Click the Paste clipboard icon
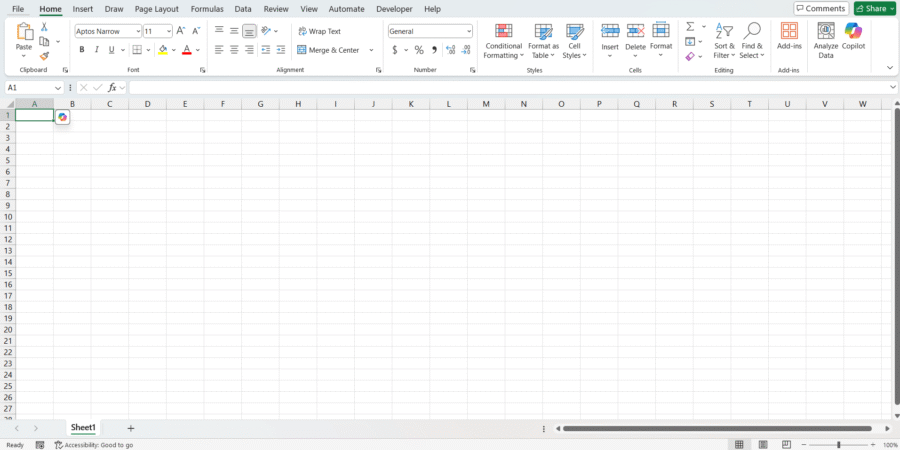This screenshot has height=450, width=900. [24, 32]
